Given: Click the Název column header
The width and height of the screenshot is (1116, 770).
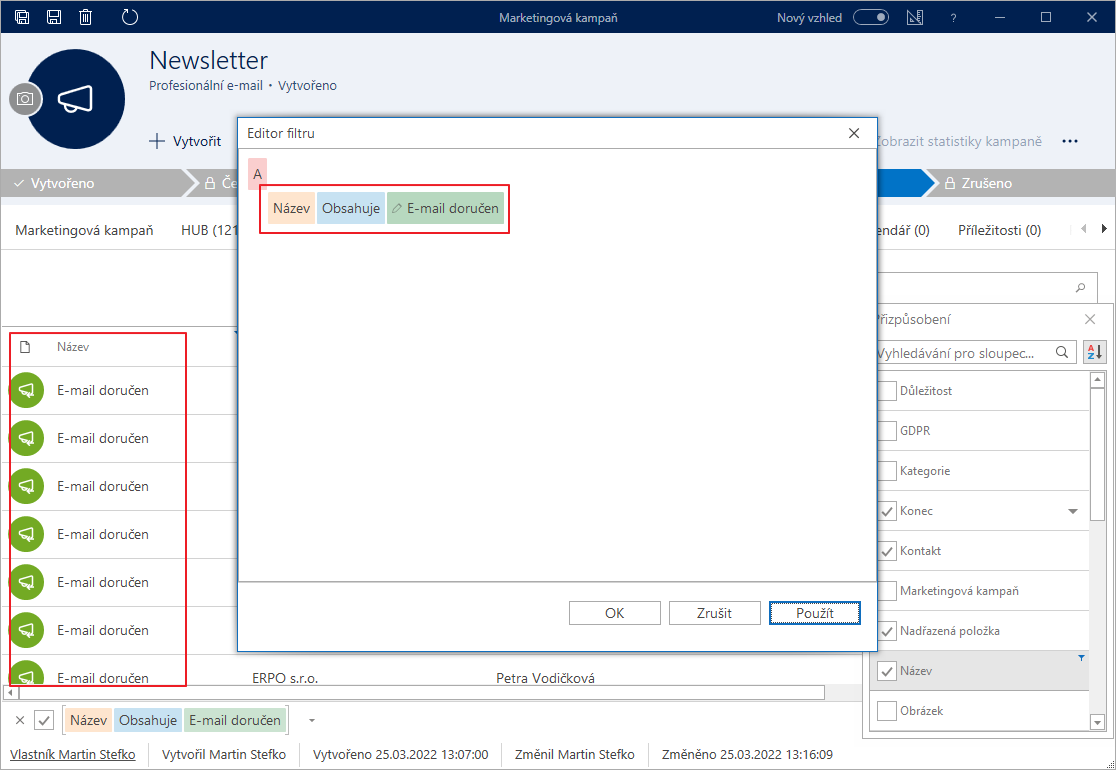Looking at the screenshot, I should (73, 347).
